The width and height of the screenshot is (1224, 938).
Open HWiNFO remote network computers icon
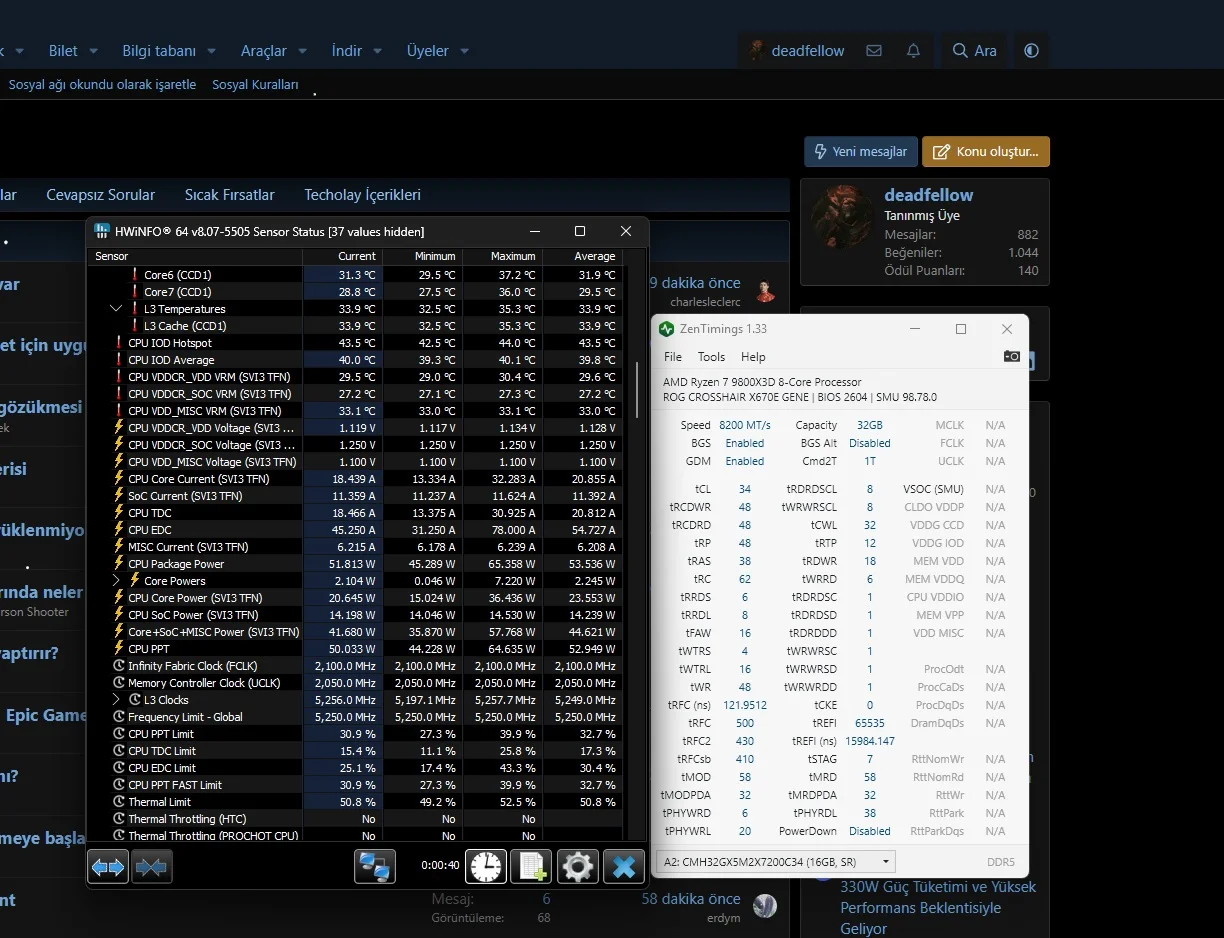(375, 866)
